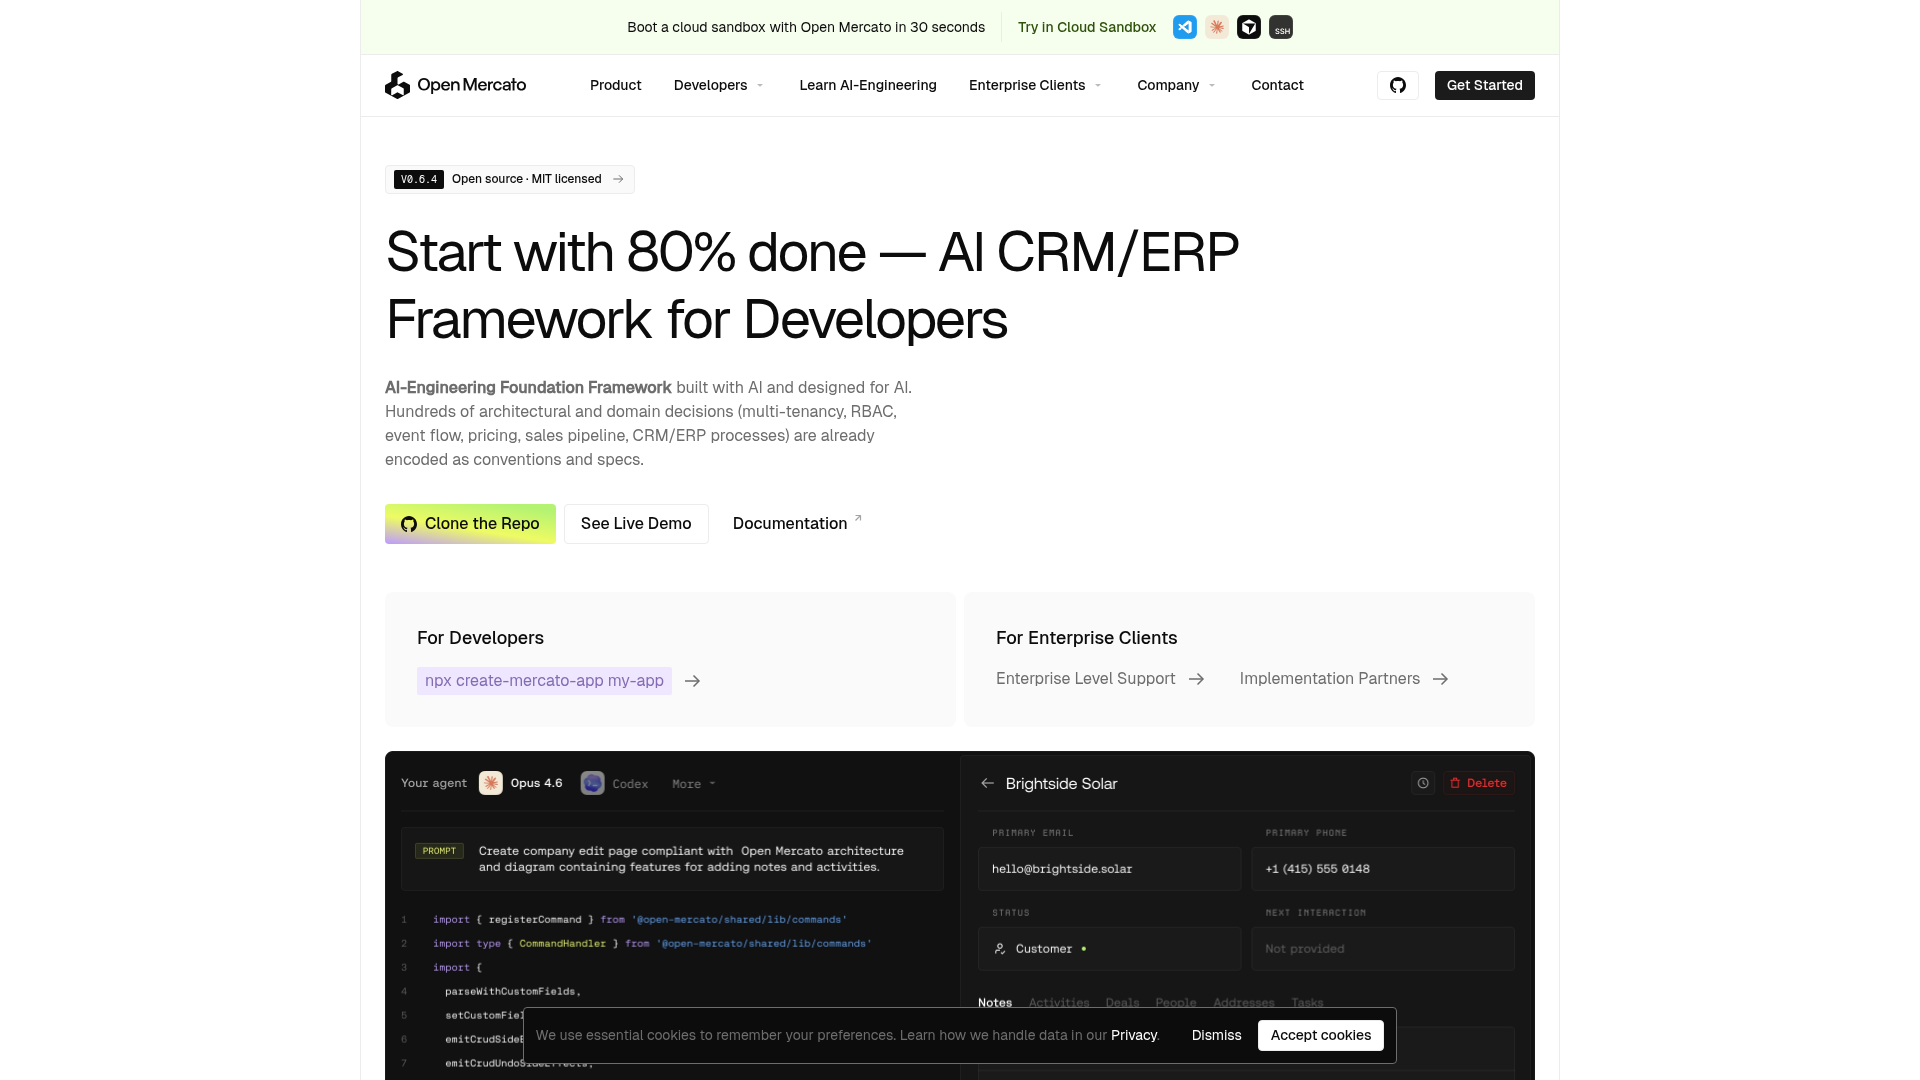Viewport: 1920px width, 1080px height.
Task: Click the 'For Enterprise Clients' heading
Action: click(x=1086, y=638)
